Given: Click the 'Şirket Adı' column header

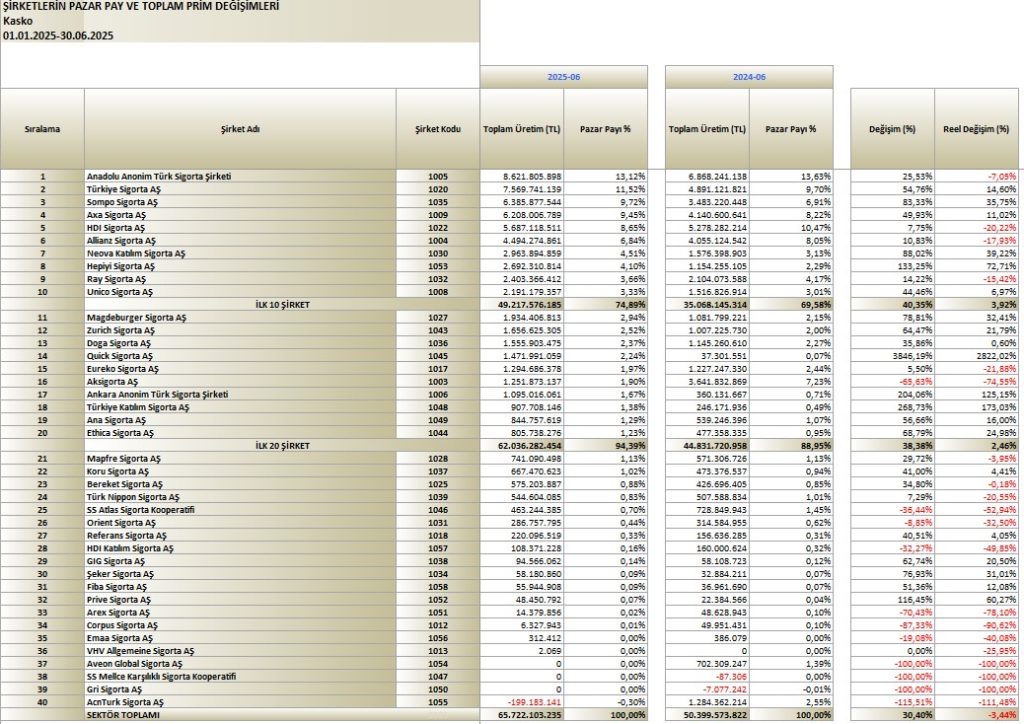Looking at the screenshot, I should click(240, 129).
